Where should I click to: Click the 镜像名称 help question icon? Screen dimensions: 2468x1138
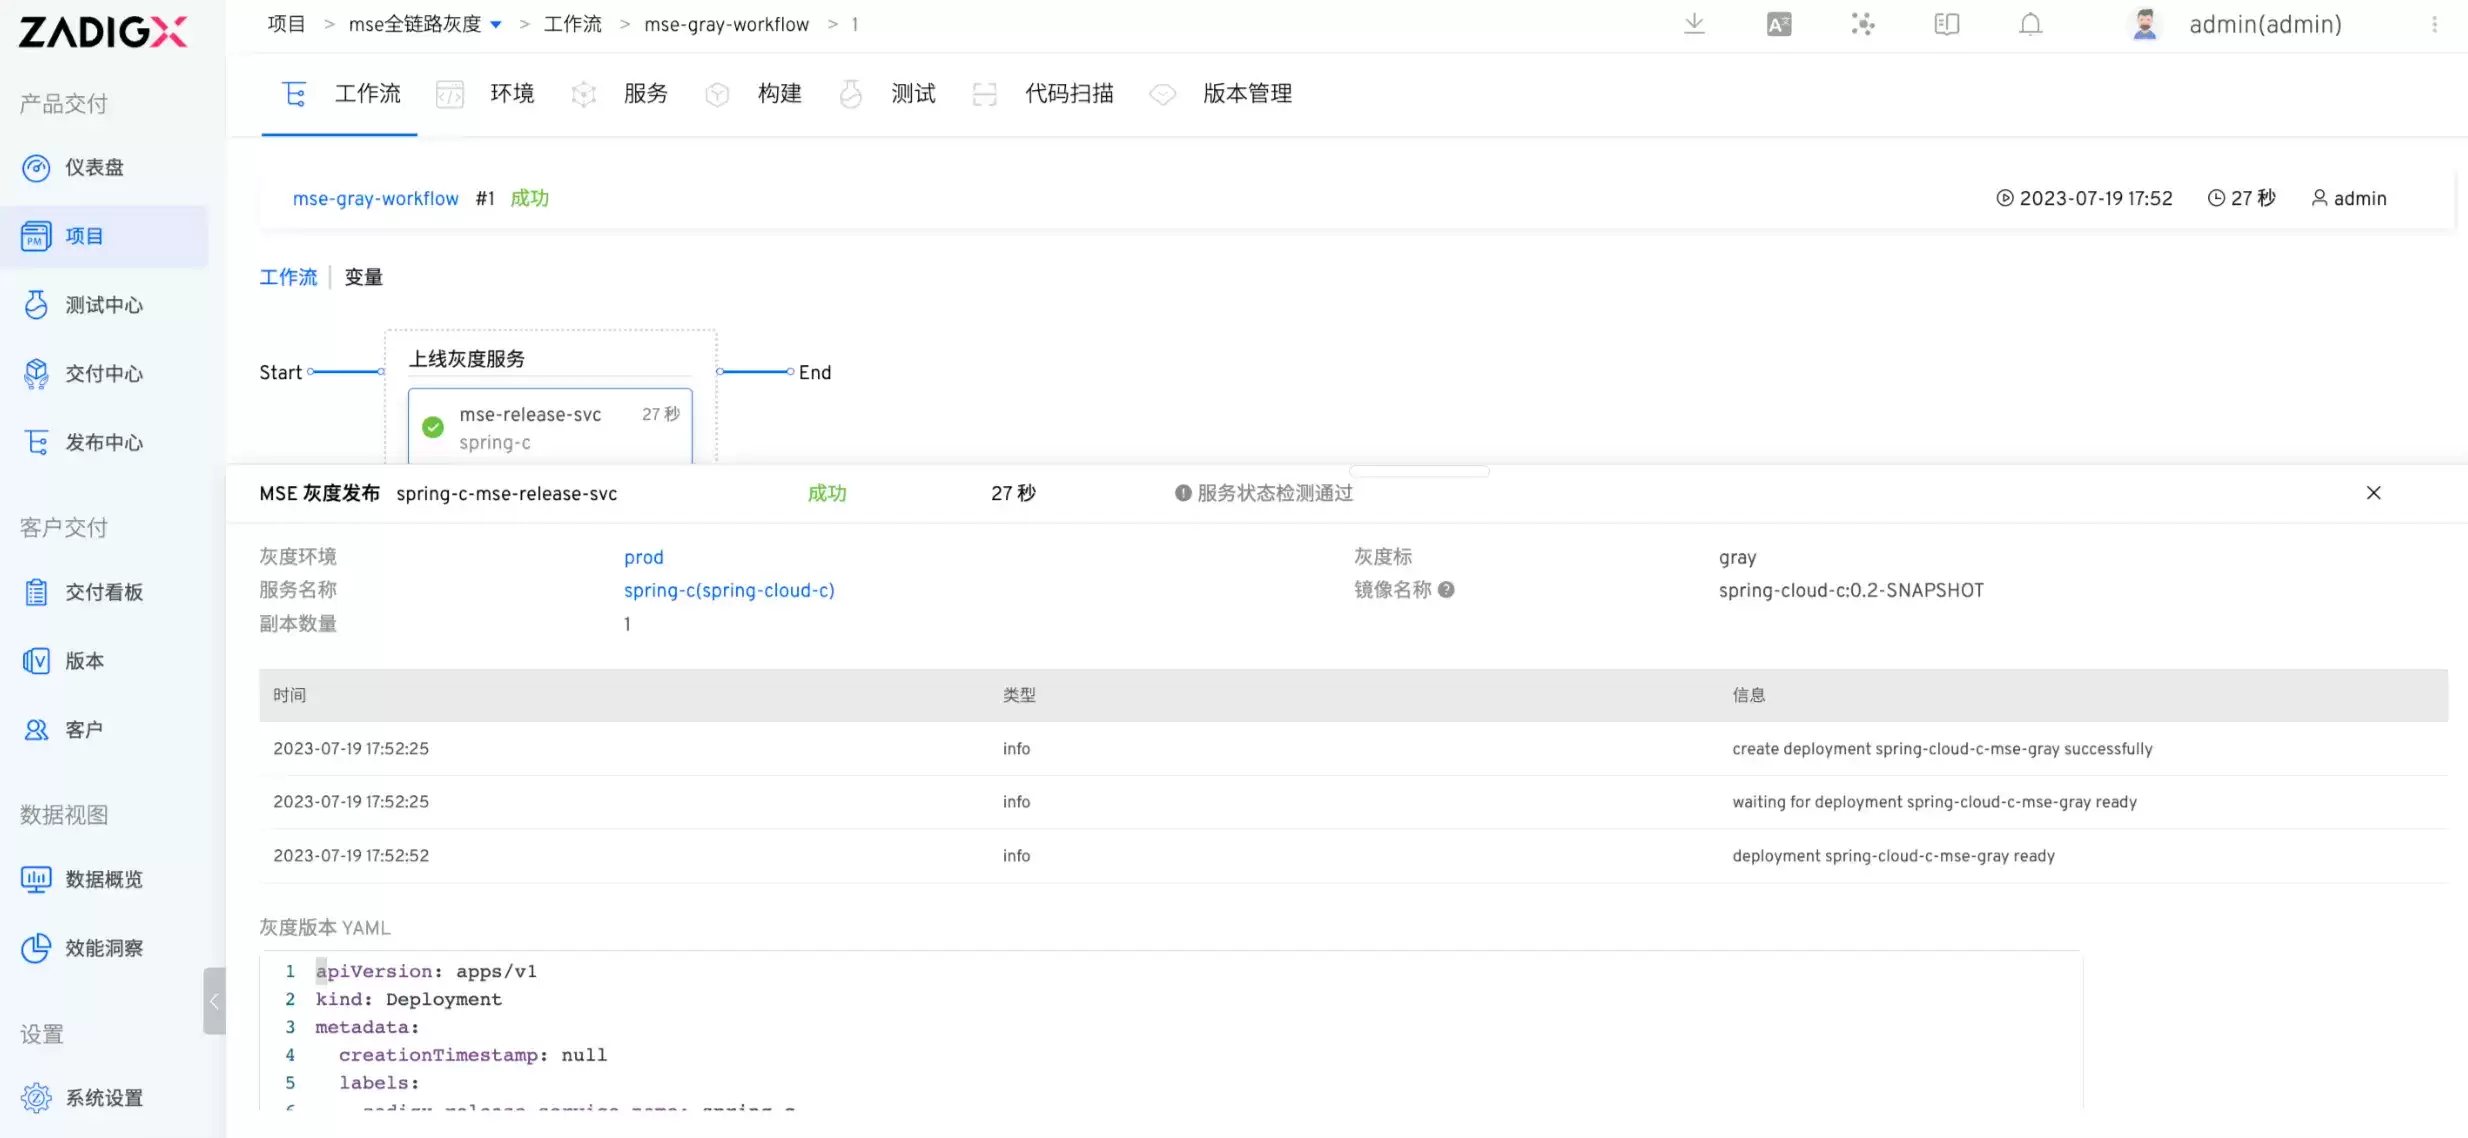tap(1446, 590)
